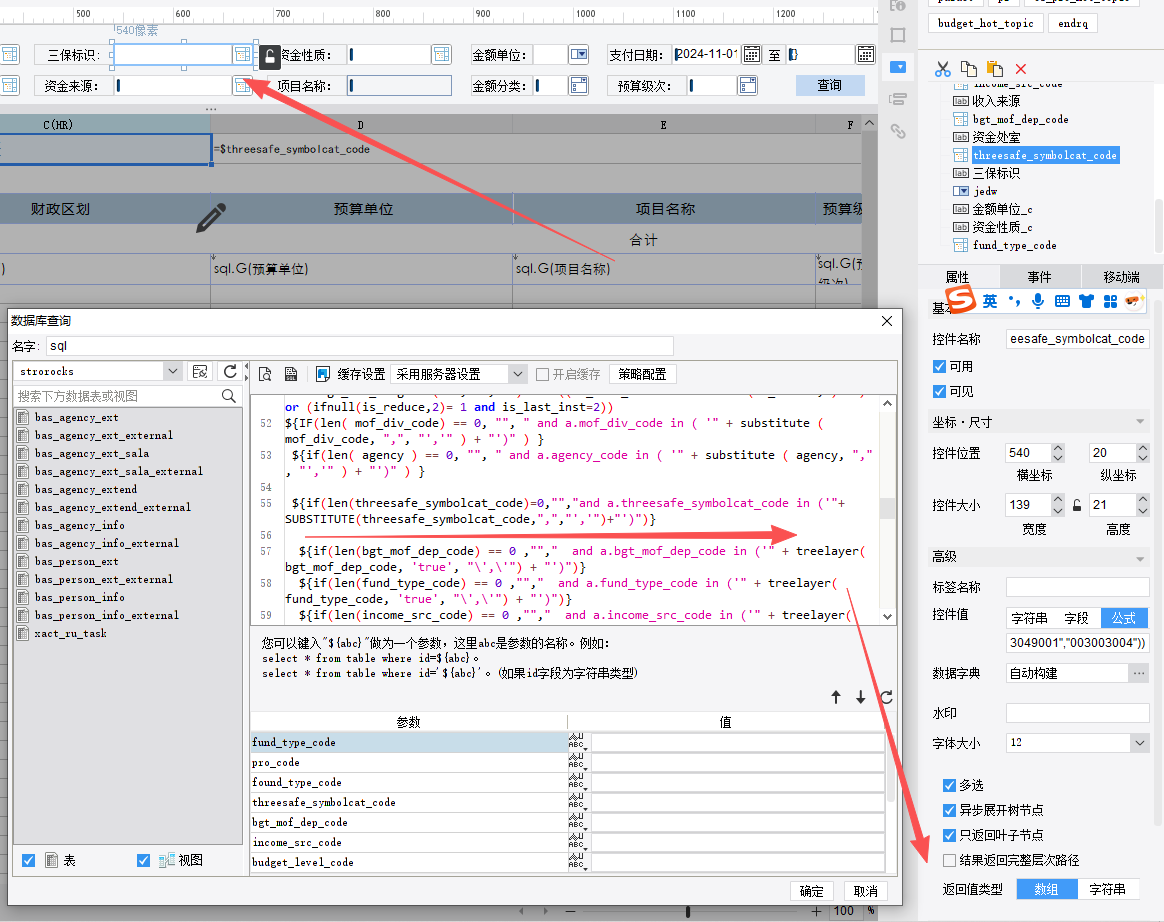Click the 策略配置 button

click(x=642, y=374)
